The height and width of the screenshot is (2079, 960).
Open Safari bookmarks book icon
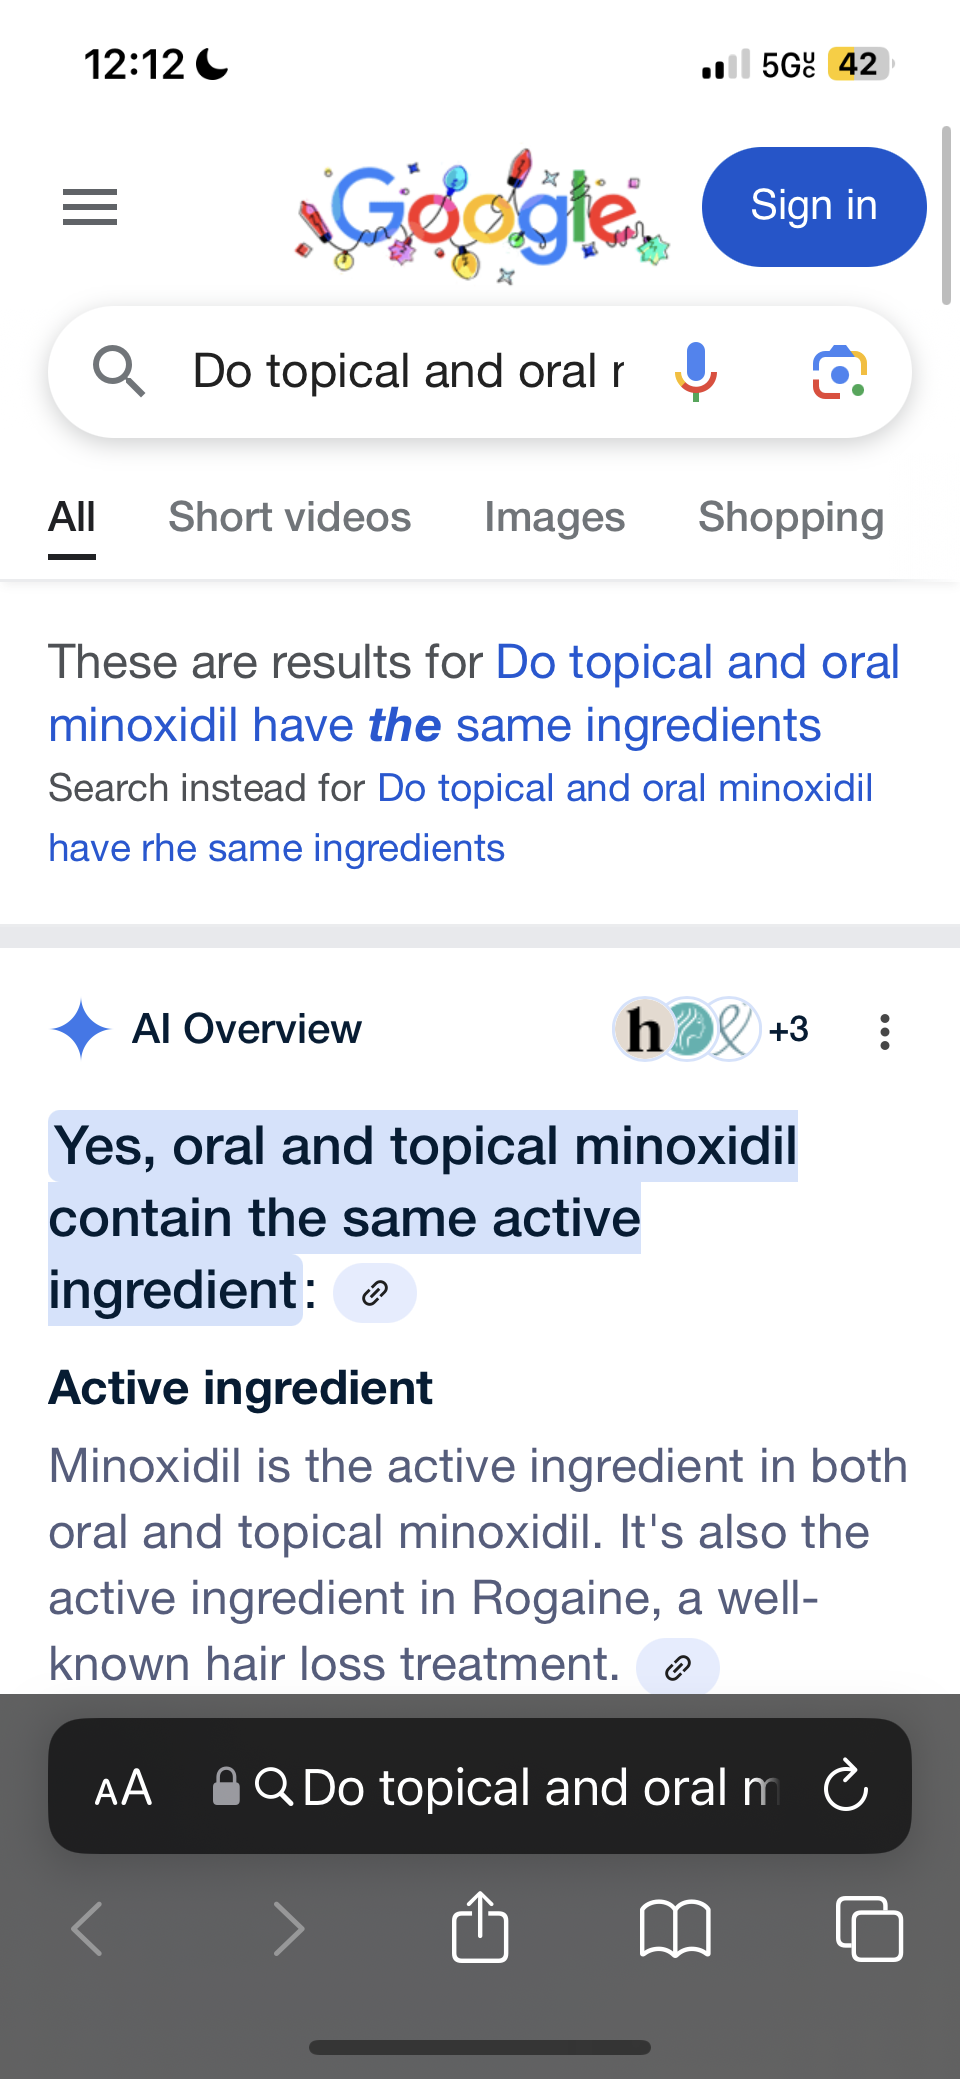pos(675,1927)
